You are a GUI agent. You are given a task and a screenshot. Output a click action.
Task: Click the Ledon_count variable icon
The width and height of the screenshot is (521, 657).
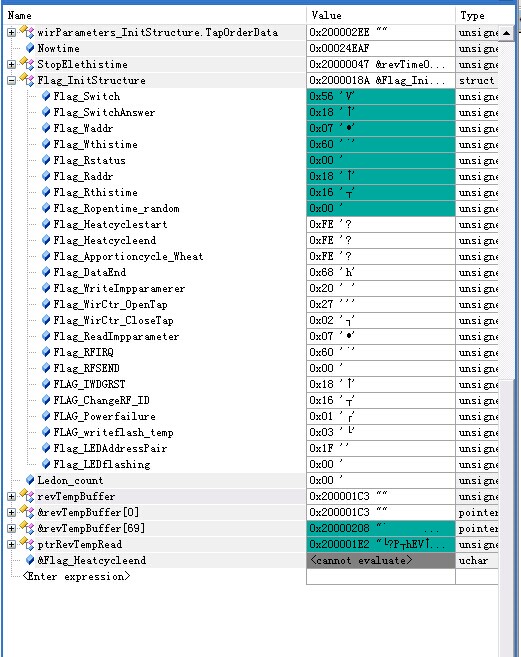click(30, 480)
